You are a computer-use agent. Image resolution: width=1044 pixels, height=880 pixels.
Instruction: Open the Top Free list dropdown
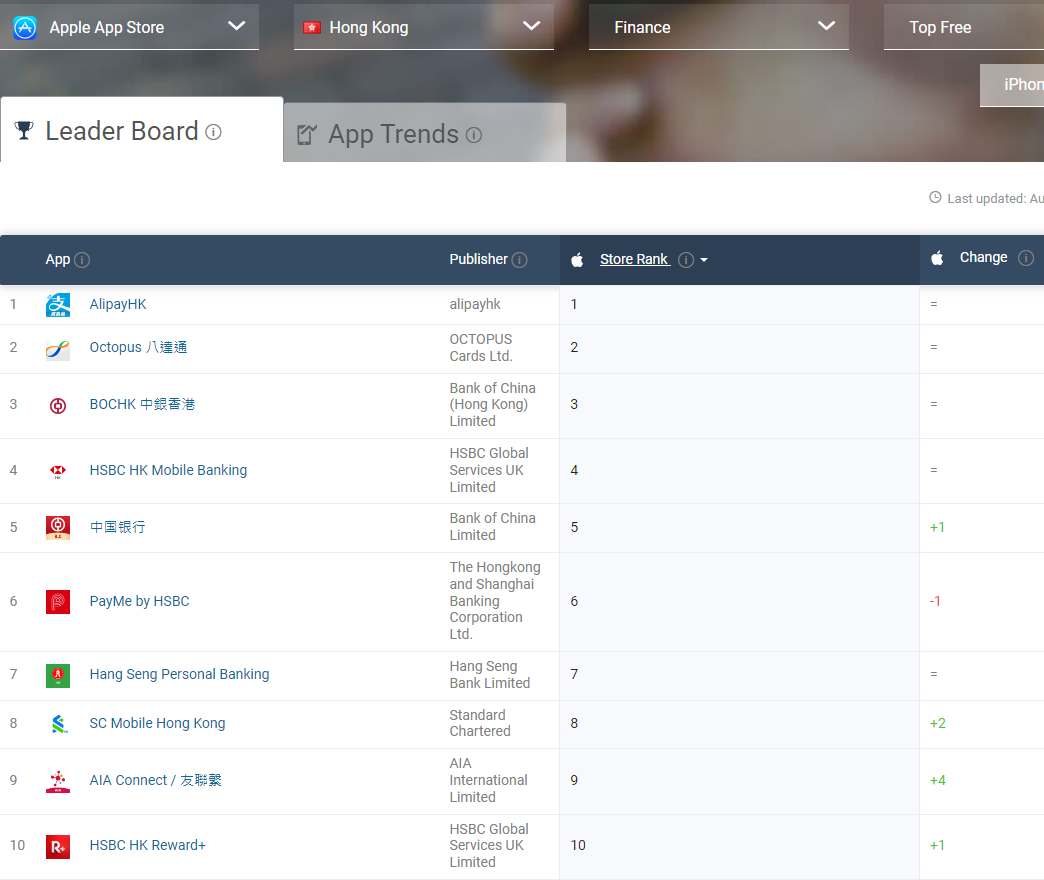click(963, 27)
